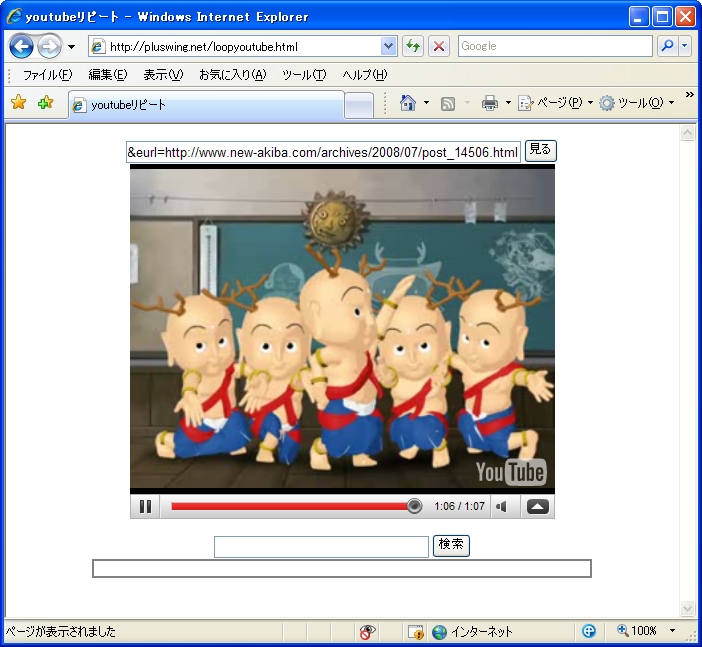Expand the Print options dropdown arrow
This screenshot has width=702, height=647.
tap(508, 103)
